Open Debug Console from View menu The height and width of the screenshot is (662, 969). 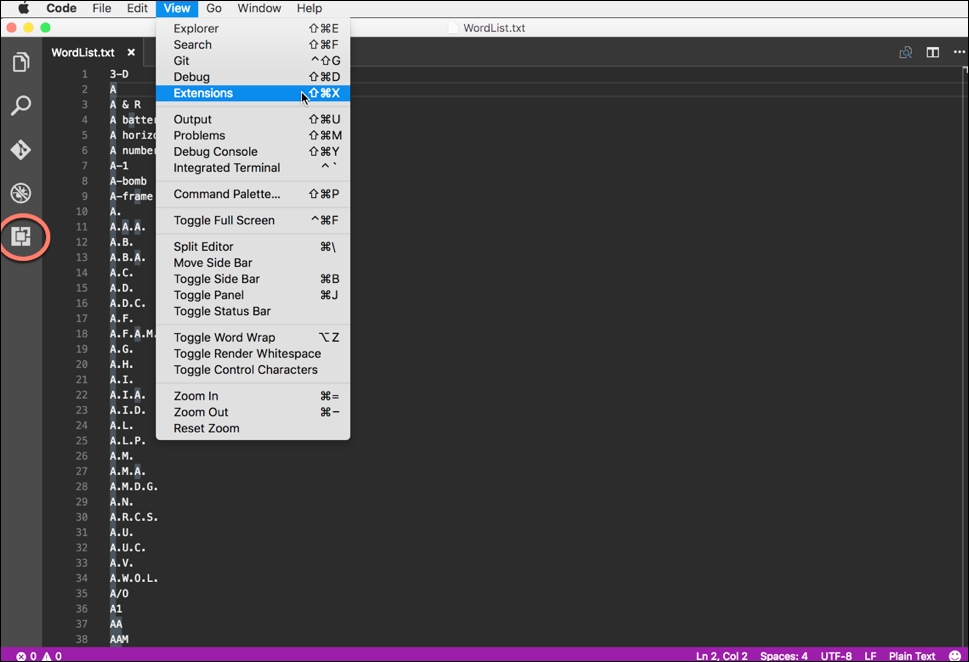click(x=253, y=151)
